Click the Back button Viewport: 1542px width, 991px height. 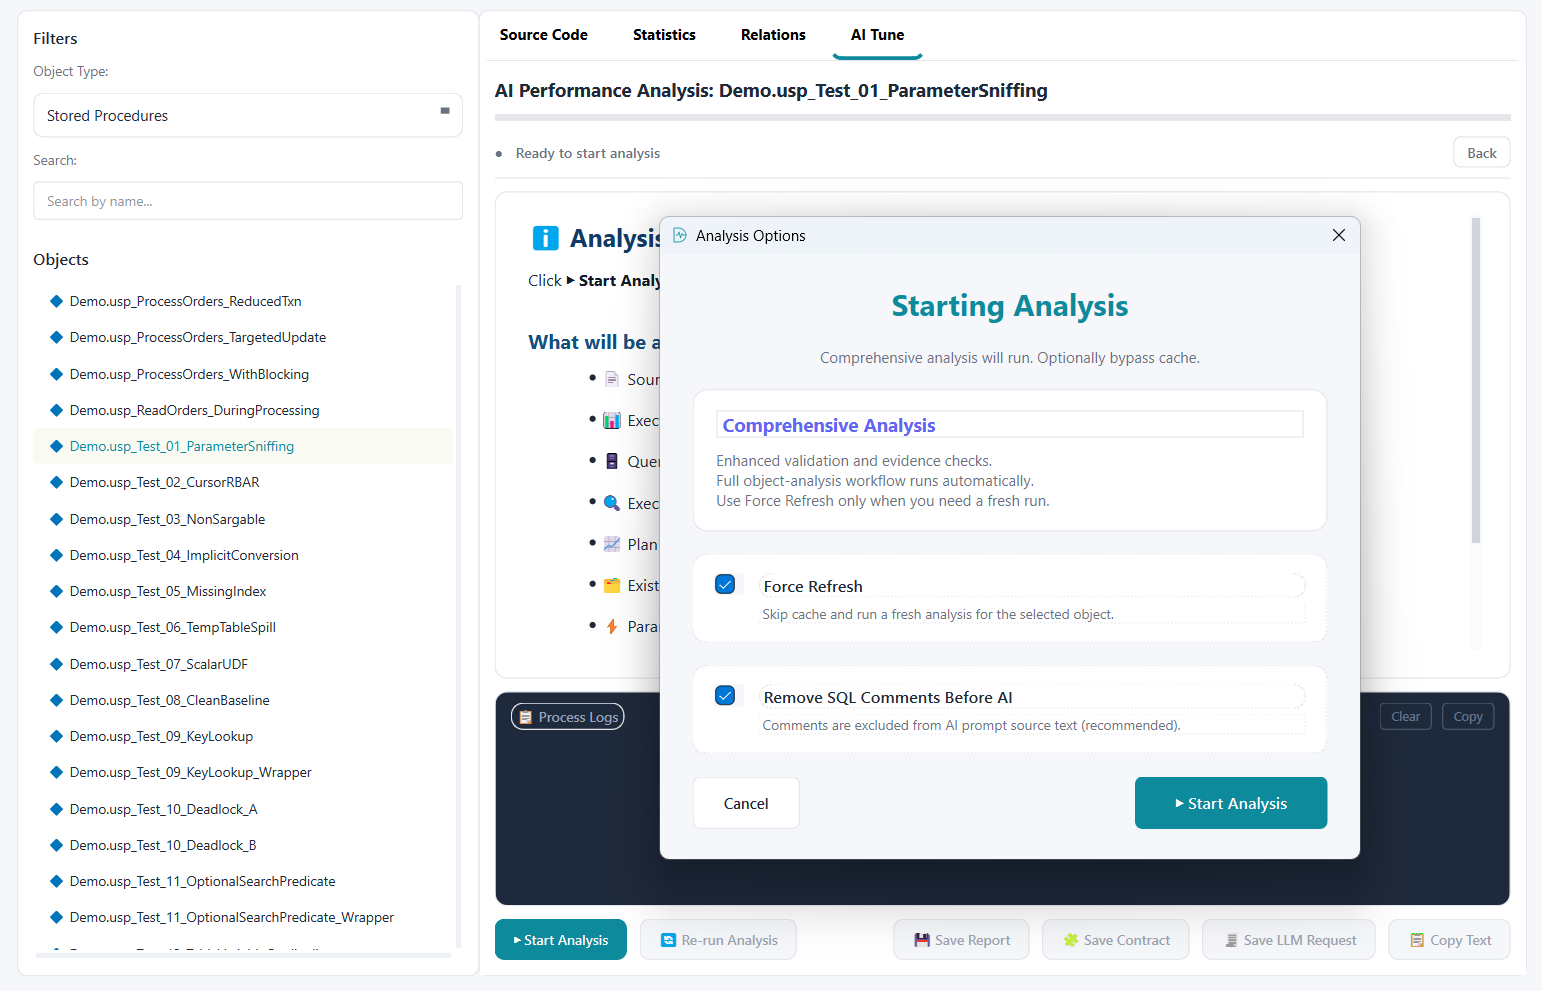point(1482,153)
